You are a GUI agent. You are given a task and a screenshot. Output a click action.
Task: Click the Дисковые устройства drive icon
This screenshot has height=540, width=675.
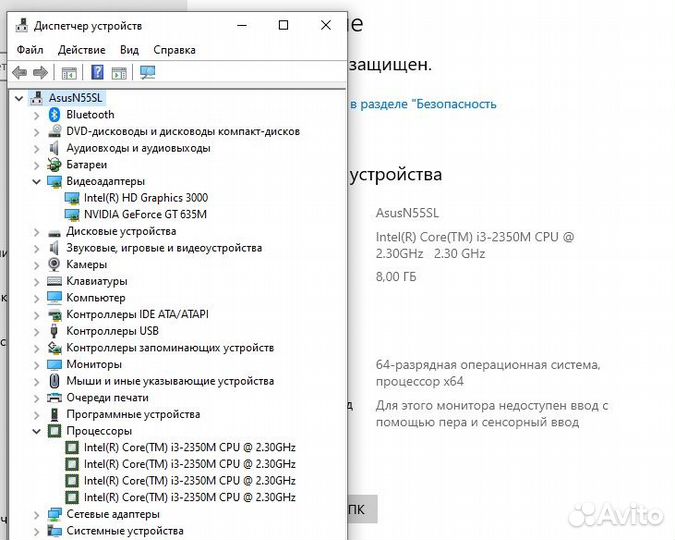[54, 233]
